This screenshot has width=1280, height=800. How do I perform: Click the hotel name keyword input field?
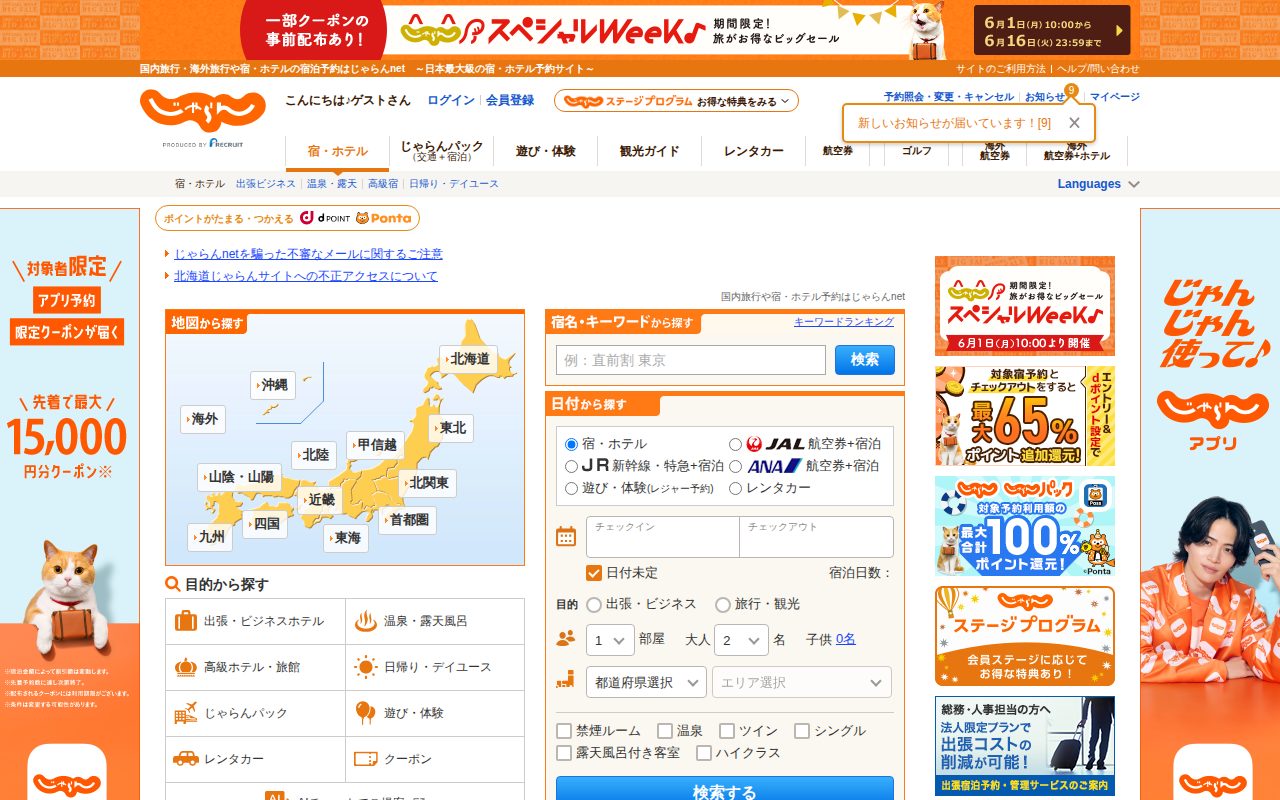click(x=691, y=360)
